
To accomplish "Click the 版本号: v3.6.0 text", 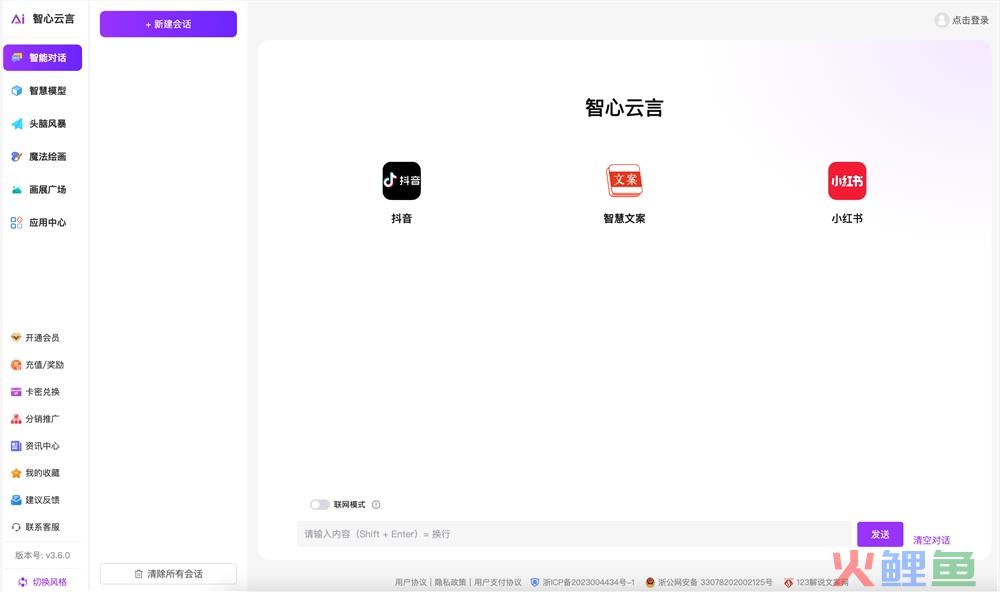I will pyautogui.click(x=42, y=555).
